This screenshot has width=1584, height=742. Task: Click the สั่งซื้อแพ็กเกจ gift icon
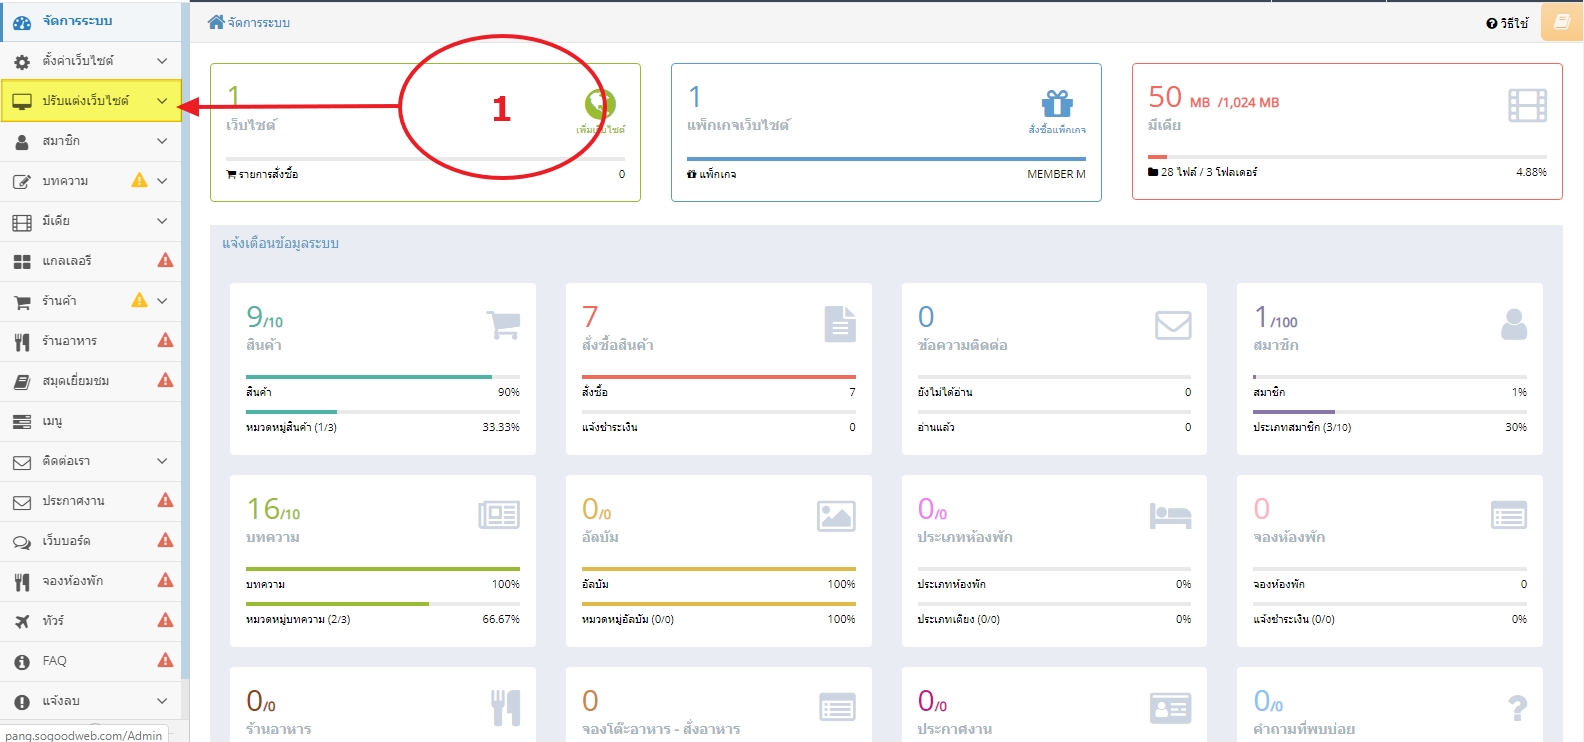tap(1057, 103)
